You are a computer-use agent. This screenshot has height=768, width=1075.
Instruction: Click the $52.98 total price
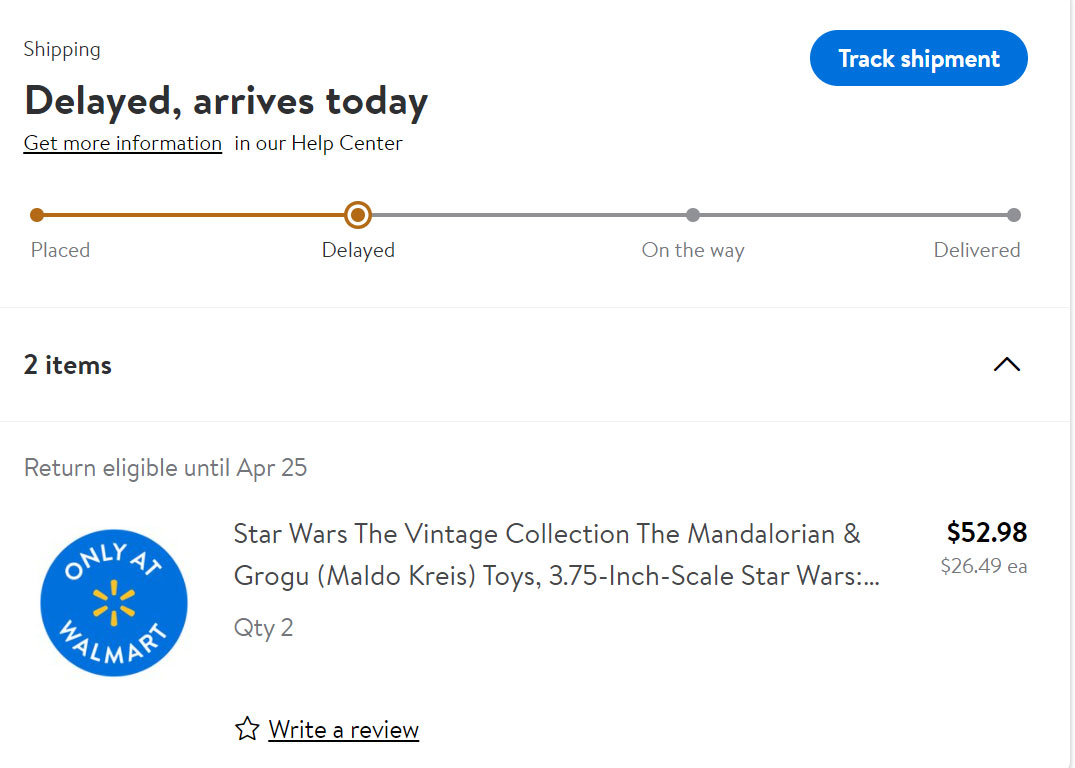pos(986,532)
